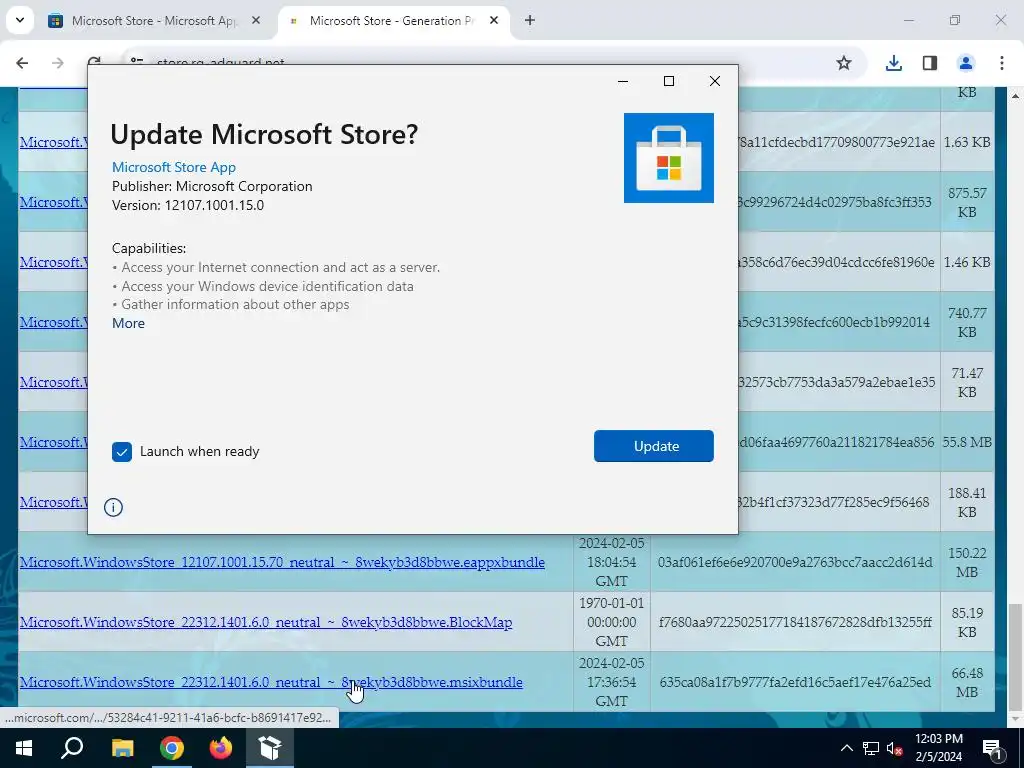The width and height of the screenshot is (1024, 768).
Task: Click the Version: 12107.1001.15.0 text
Action: (x=188, y=205)
